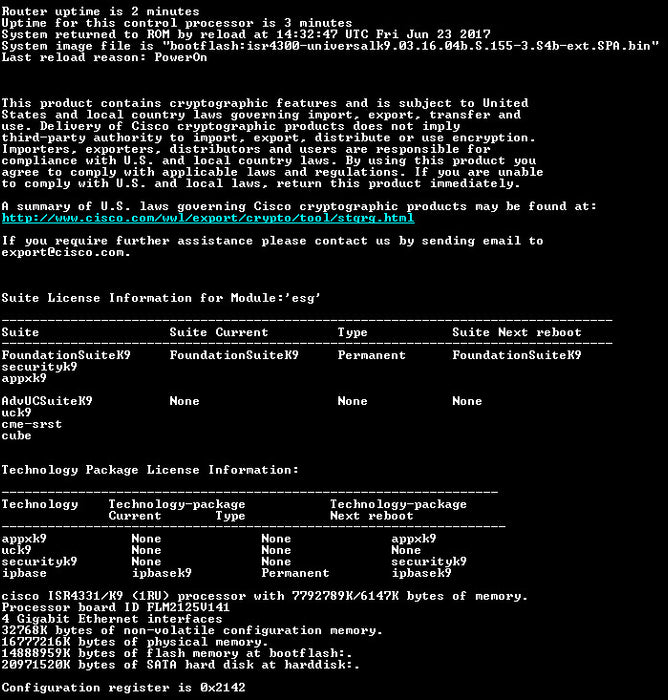Screen dimensions: 668x700
Task: Open the Cisco crypto export URL link
Action: coord(208,218)
